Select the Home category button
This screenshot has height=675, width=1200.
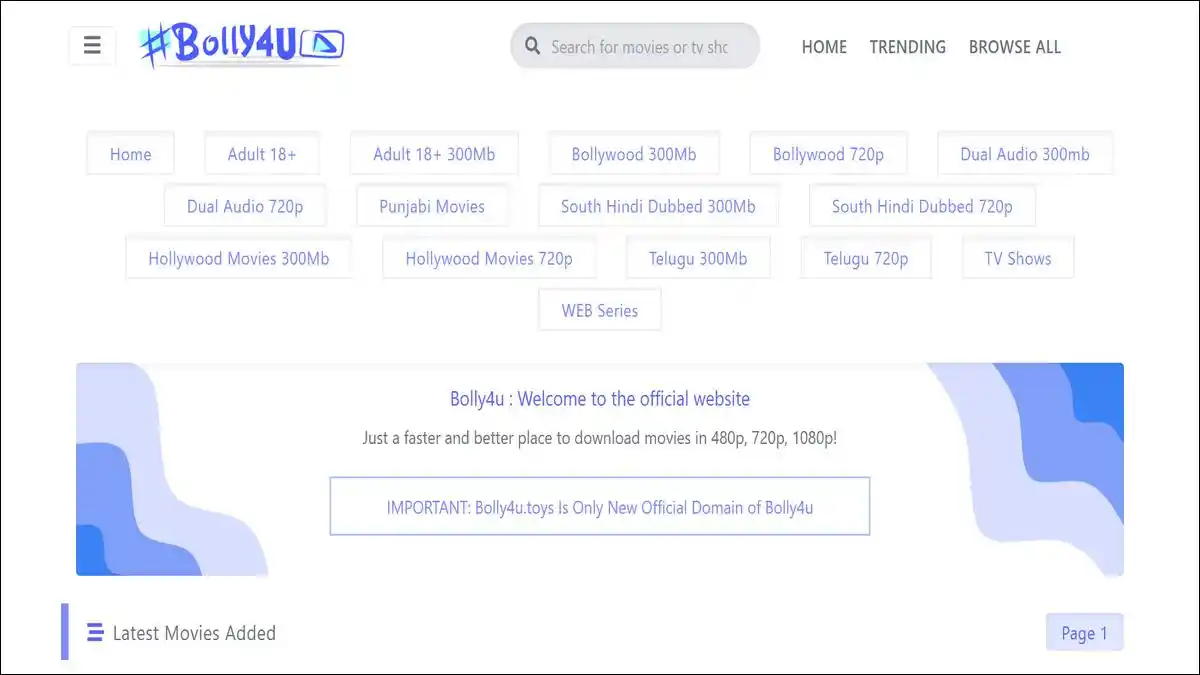click(x=131, y=154)
